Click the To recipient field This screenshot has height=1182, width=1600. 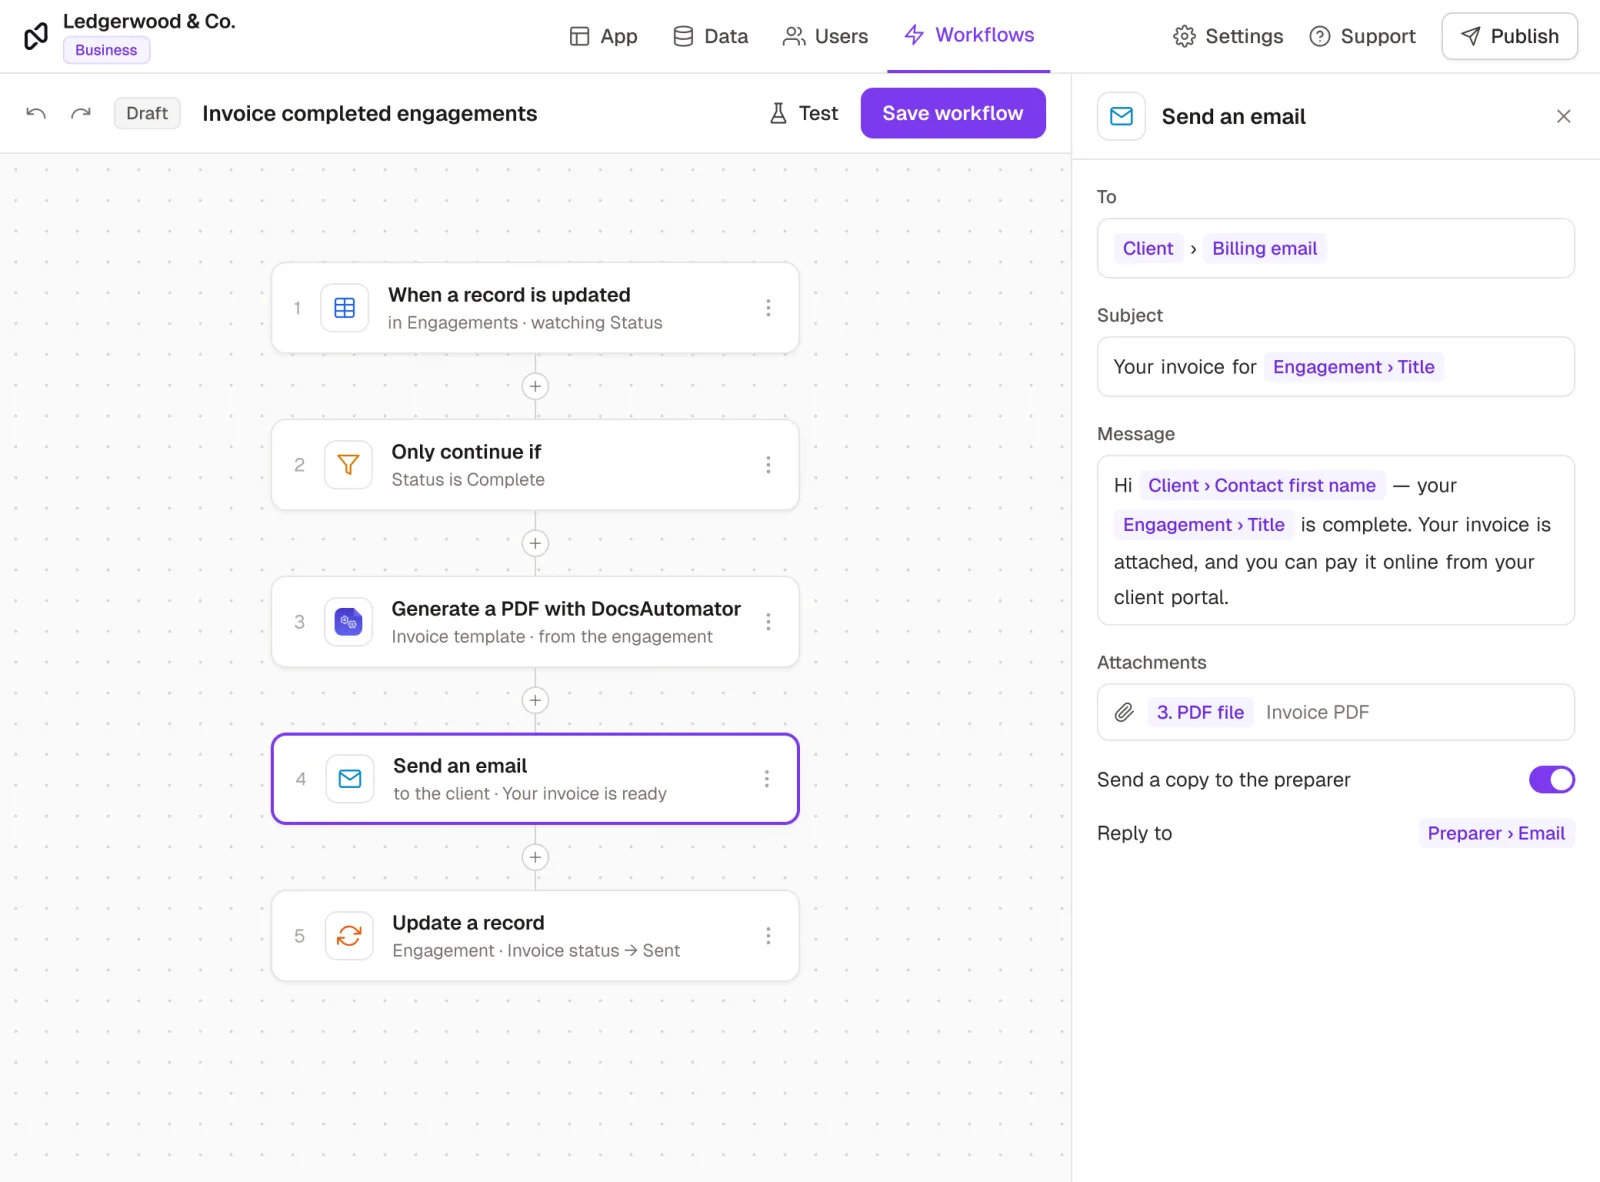[x=1335, y=248]
